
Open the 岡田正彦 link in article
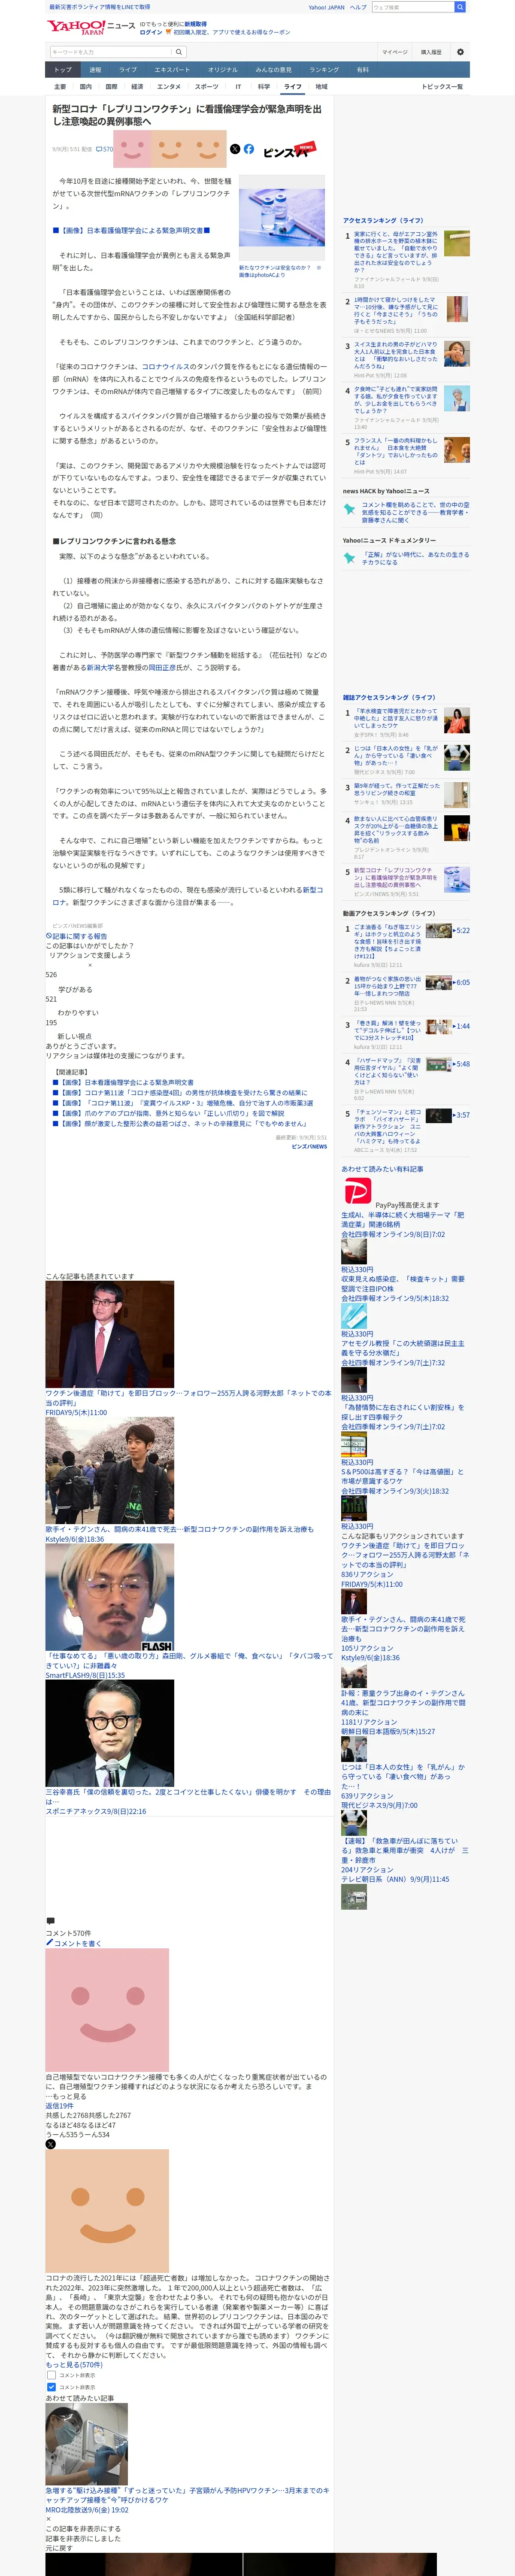coord(161,667)
